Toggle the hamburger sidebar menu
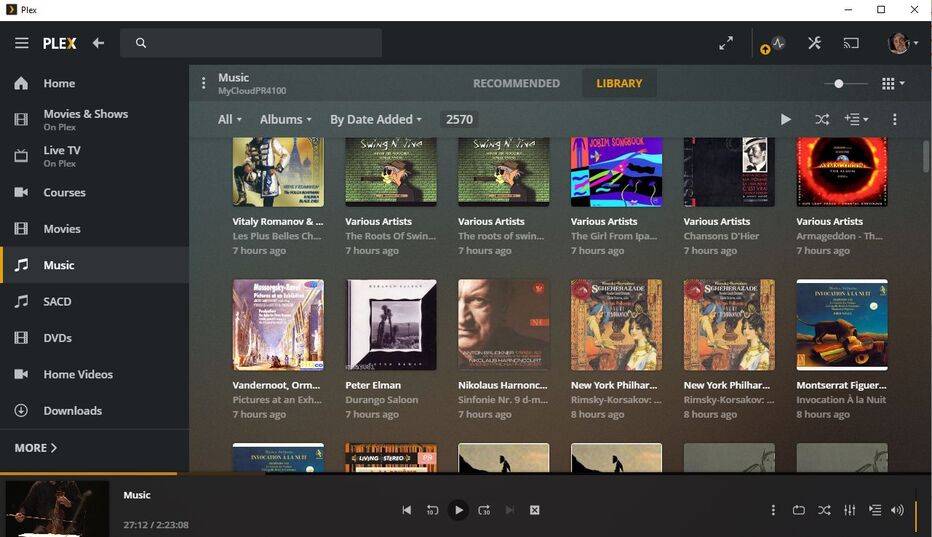Screen dimensions: 932x537 21,43
